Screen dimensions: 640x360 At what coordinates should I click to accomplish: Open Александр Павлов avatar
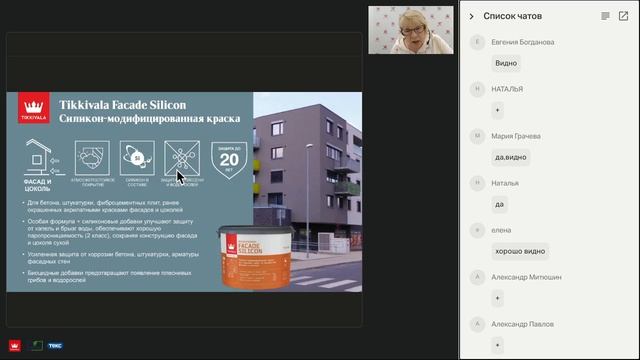click(477, 324)
